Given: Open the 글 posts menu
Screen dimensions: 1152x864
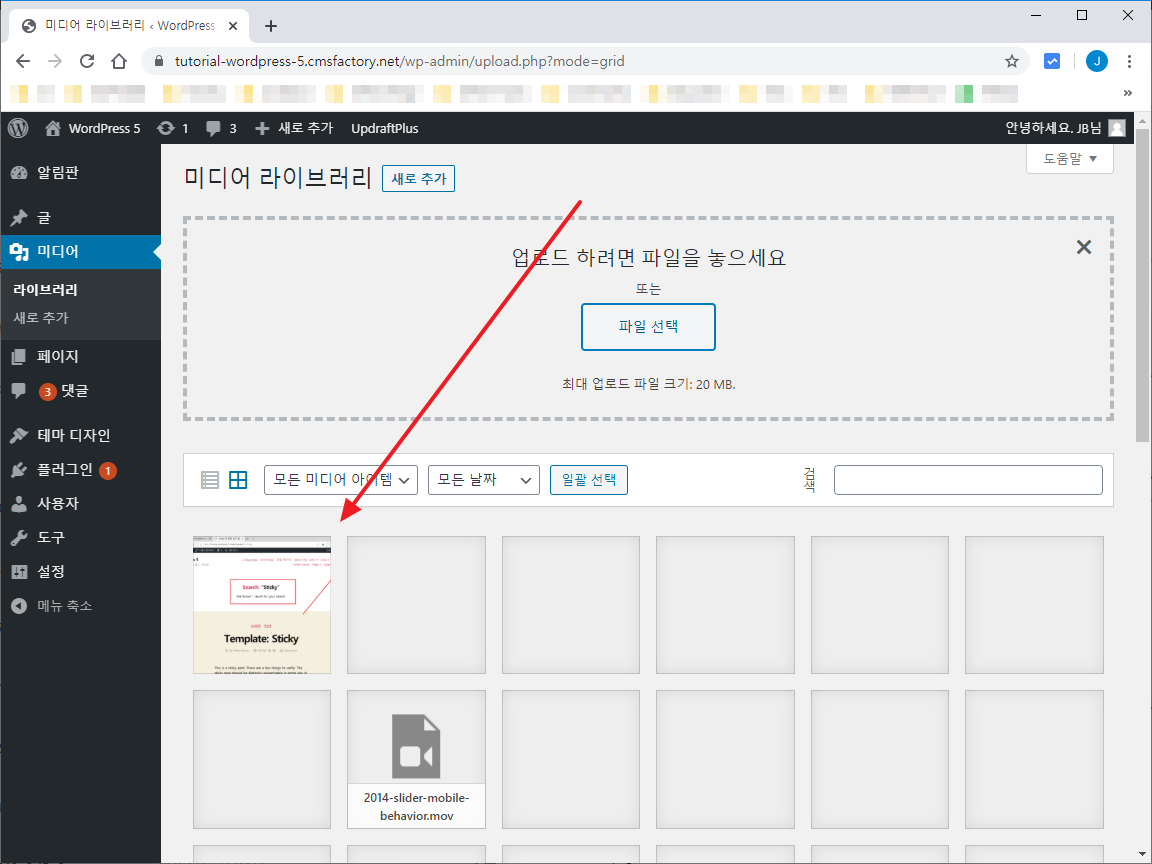Looking at the screenshot, I should [80, 217].
